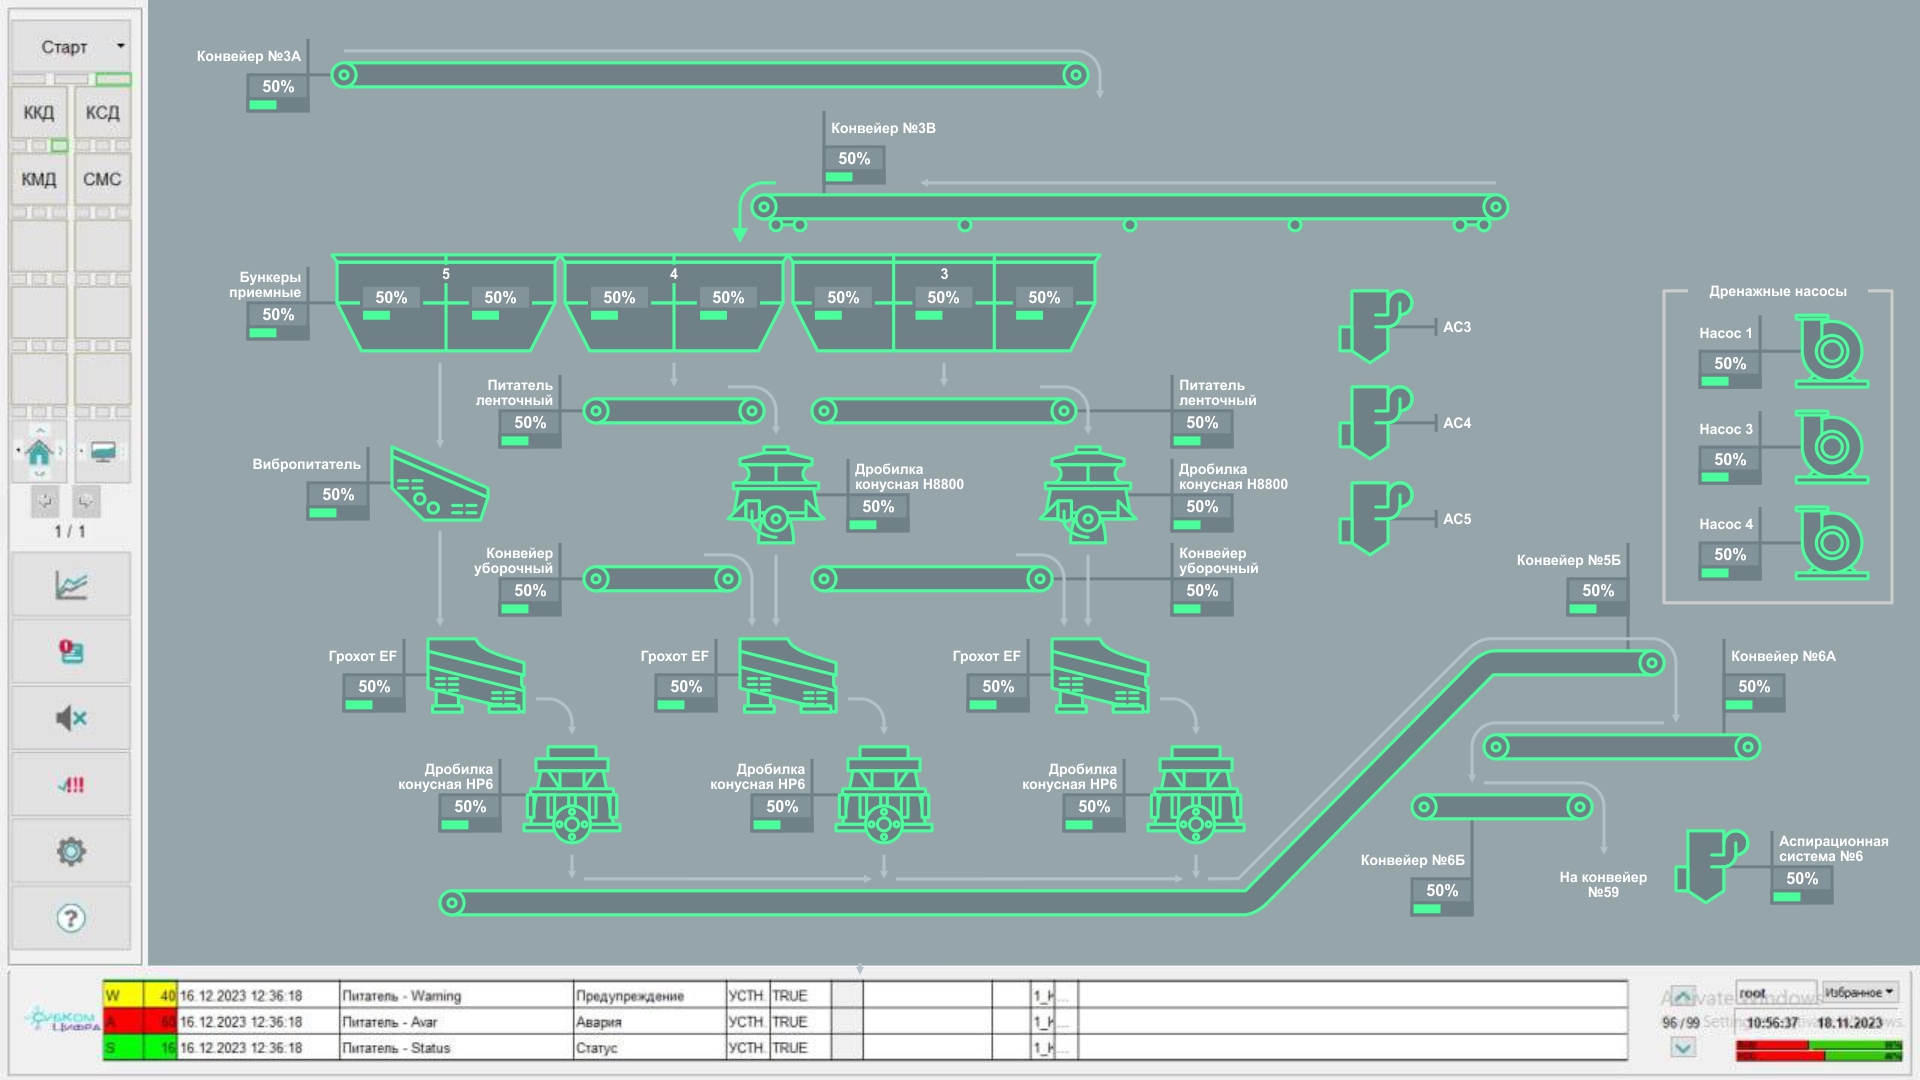Open the trends chart panel

pyautogui.click(x=71, y=585)
